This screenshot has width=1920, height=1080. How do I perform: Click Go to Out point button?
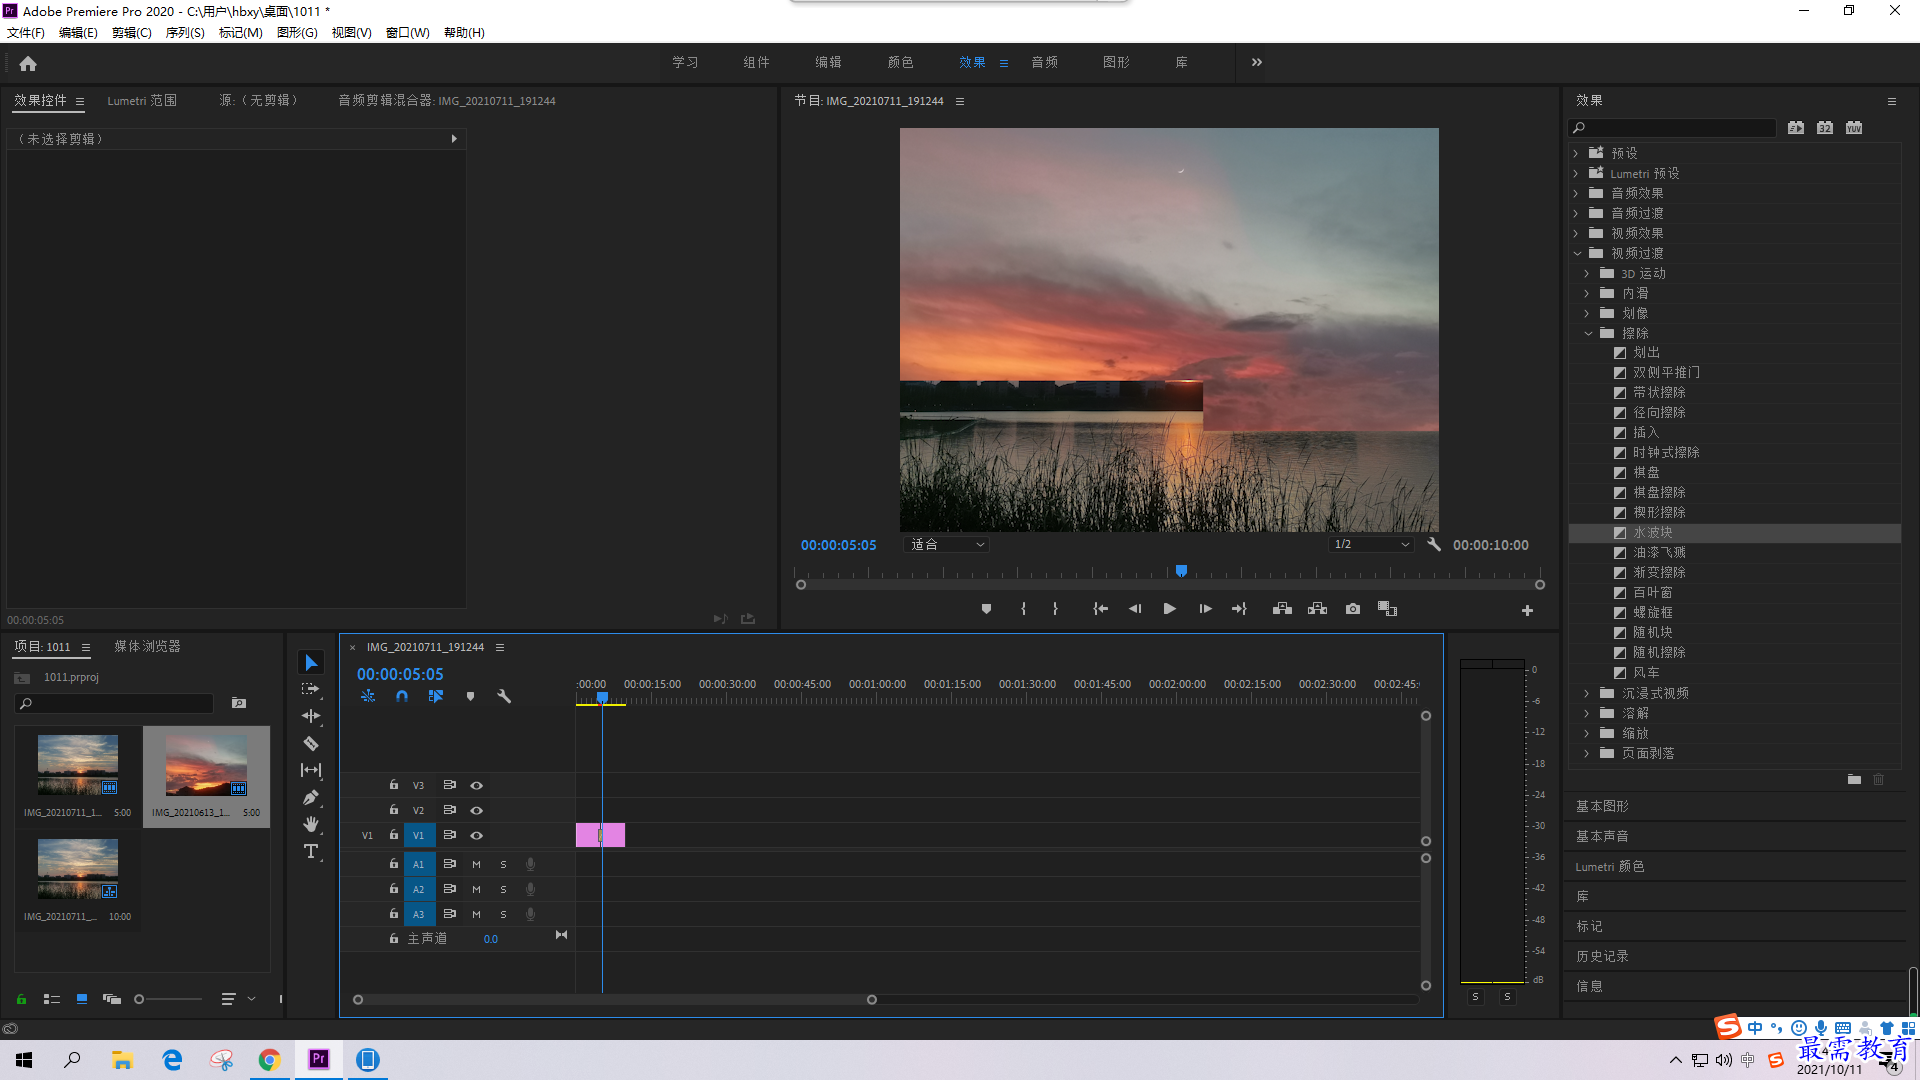point(1240,609)
